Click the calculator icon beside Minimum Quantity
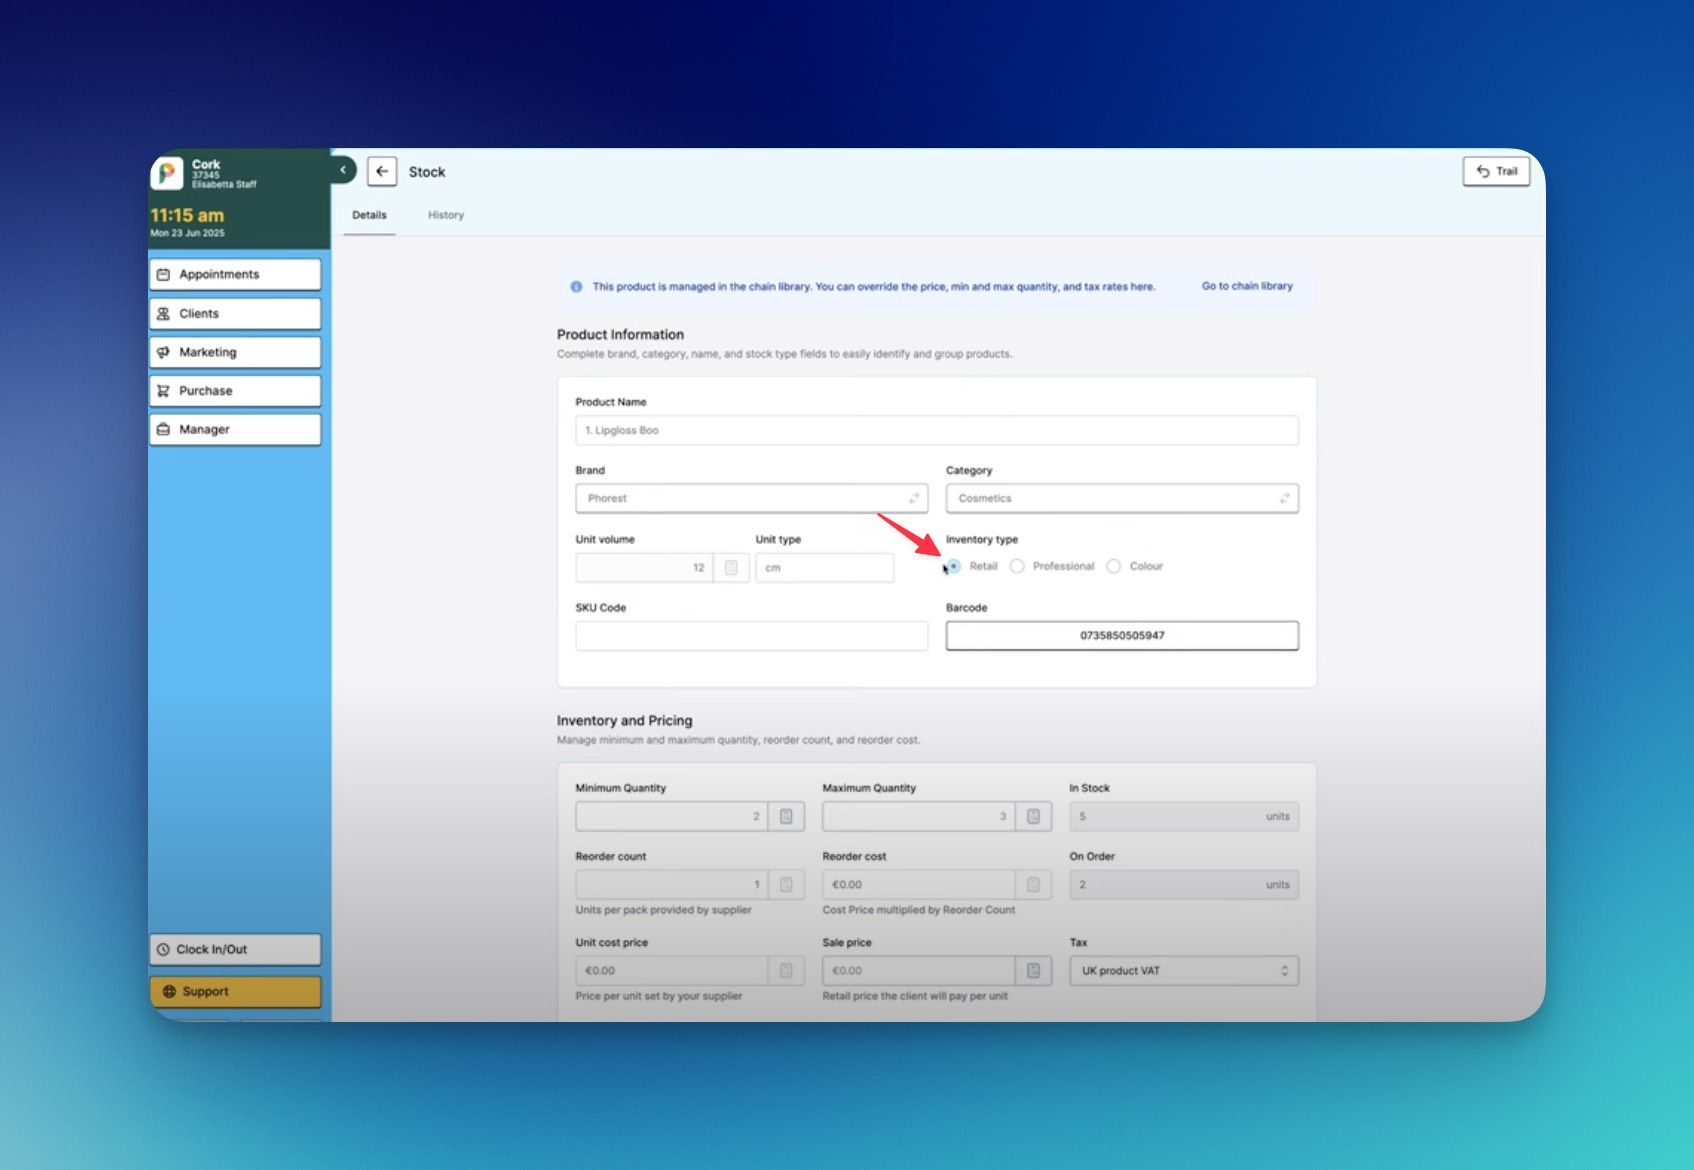 pos(786,817)
